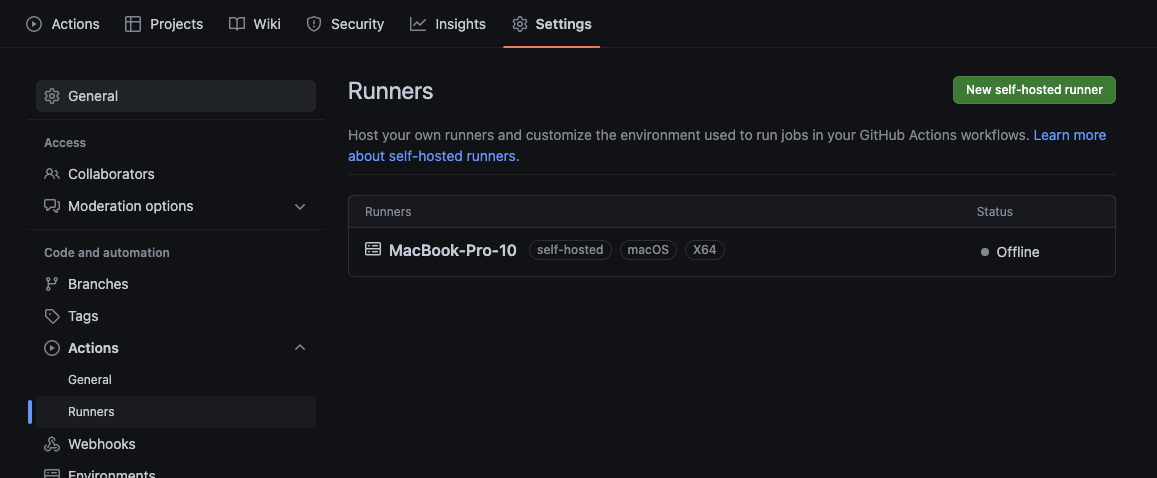
Task: Click the Runners column header
Action: [388, 212]
